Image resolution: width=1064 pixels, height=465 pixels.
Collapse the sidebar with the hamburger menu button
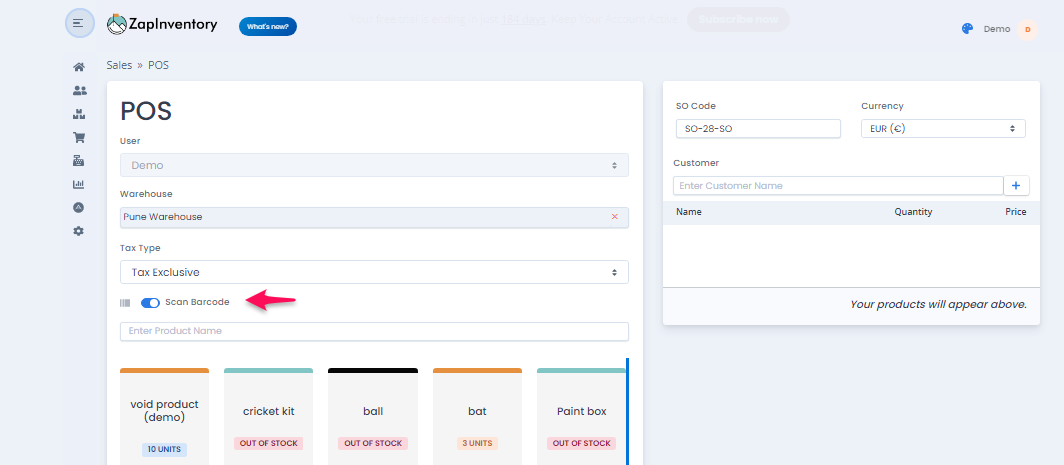coord(79,23)
